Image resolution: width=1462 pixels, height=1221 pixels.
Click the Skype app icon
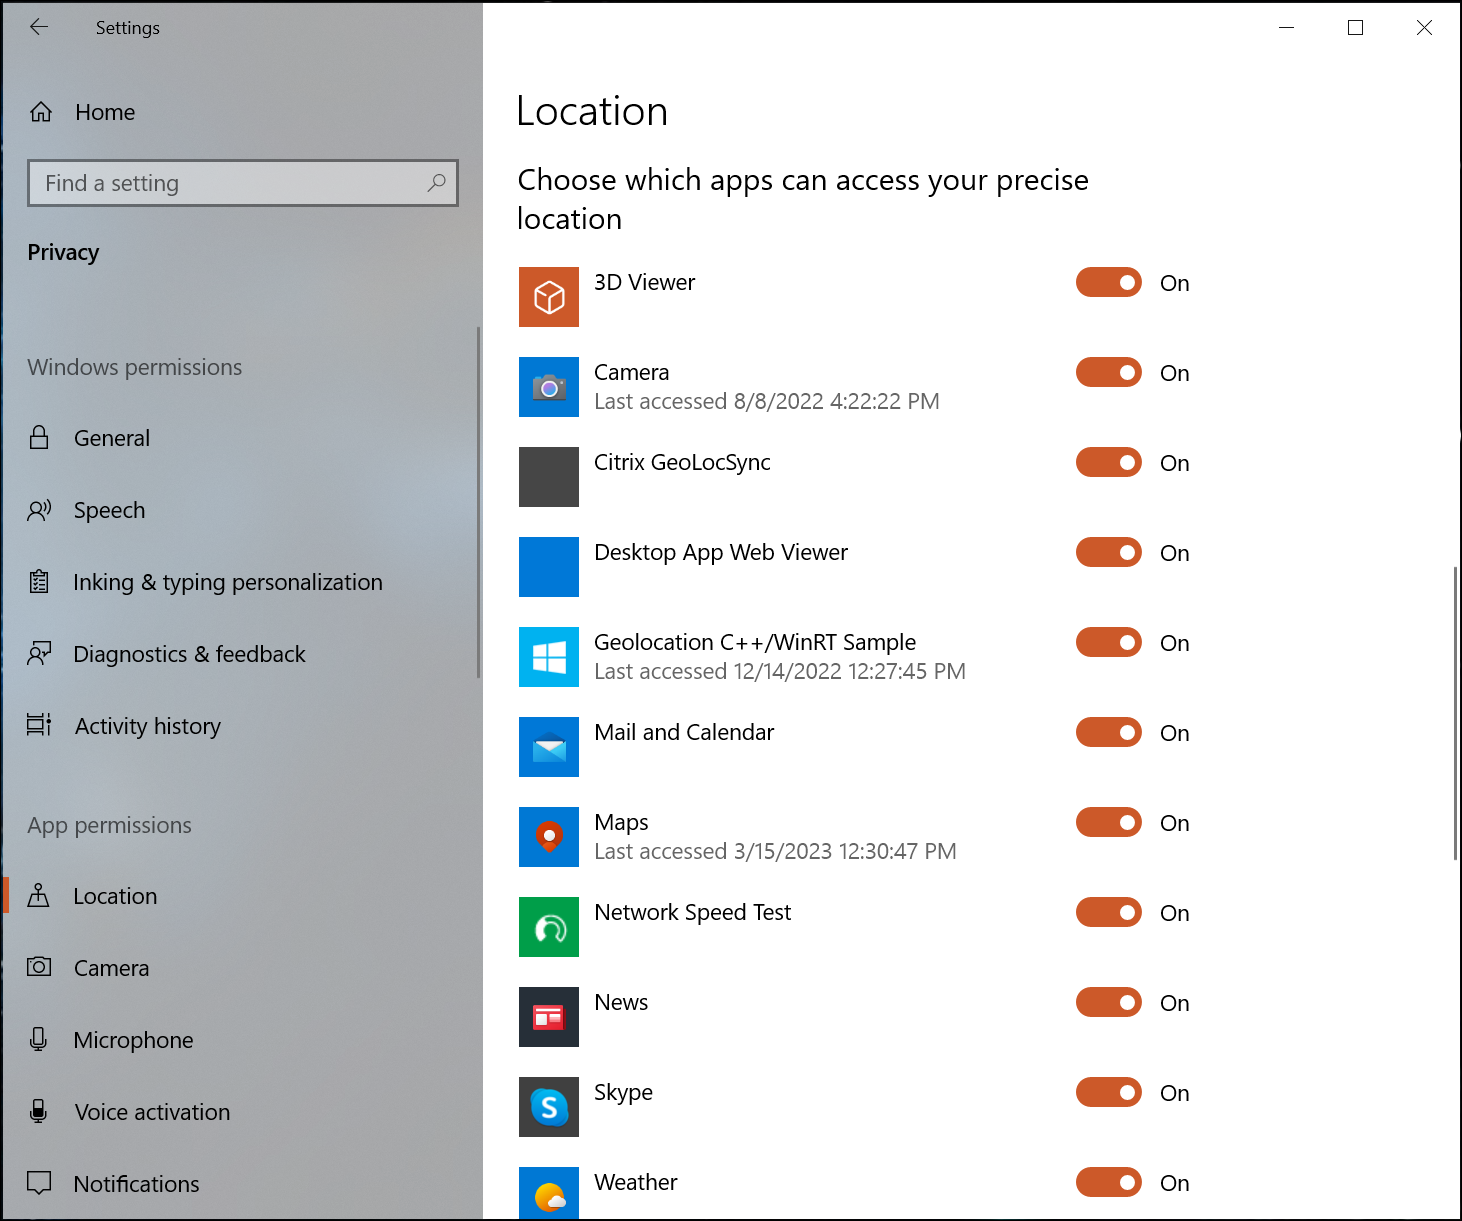point(548,1107)
